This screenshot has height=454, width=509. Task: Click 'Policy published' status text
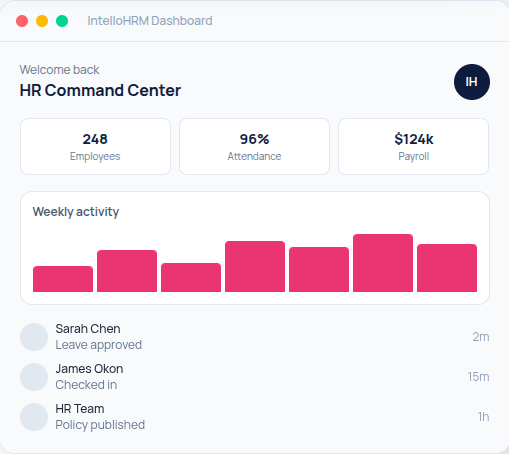click(x=100, y=425)
